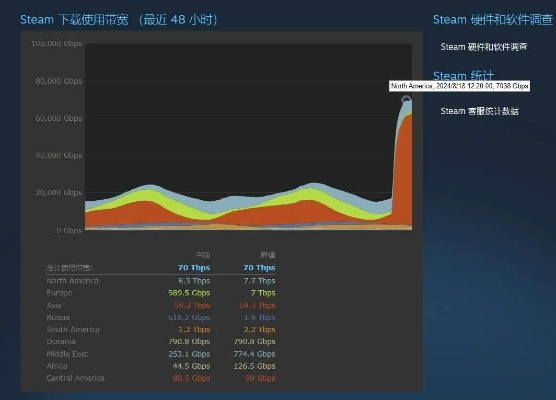The image size is (556, 400).
Task: Select the Asia row label
Action: (x=54, y=305)
